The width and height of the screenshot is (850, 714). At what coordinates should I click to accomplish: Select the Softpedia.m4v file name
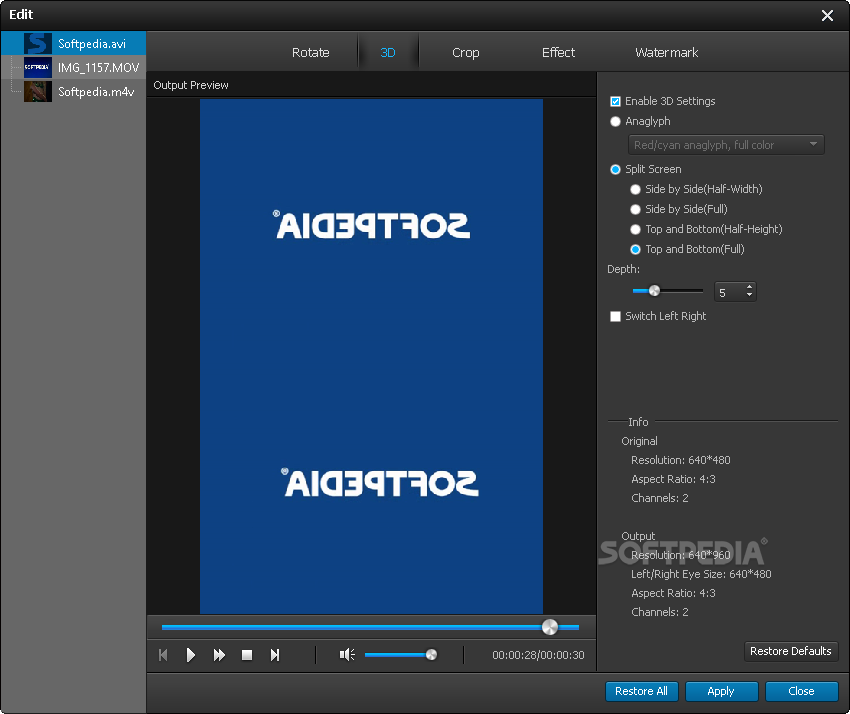pyautogui.click(x=96, y=92)
